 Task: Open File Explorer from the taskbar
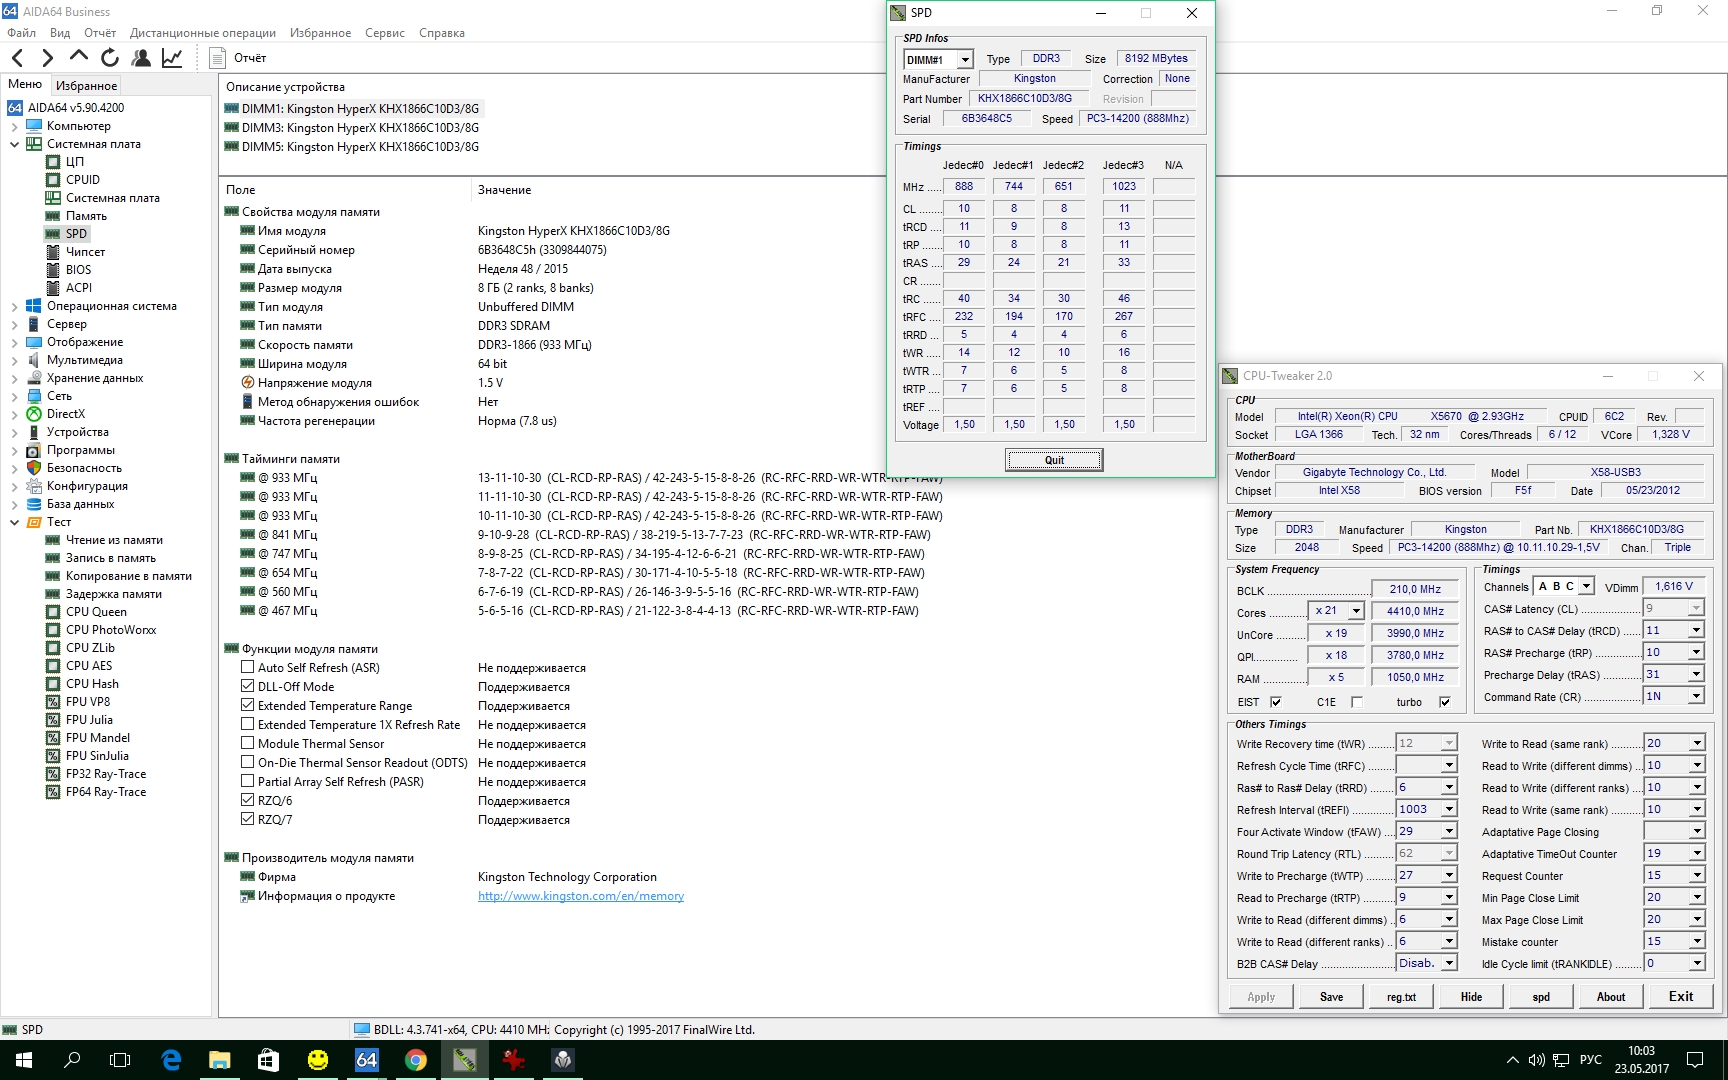tap(220, 1060)
